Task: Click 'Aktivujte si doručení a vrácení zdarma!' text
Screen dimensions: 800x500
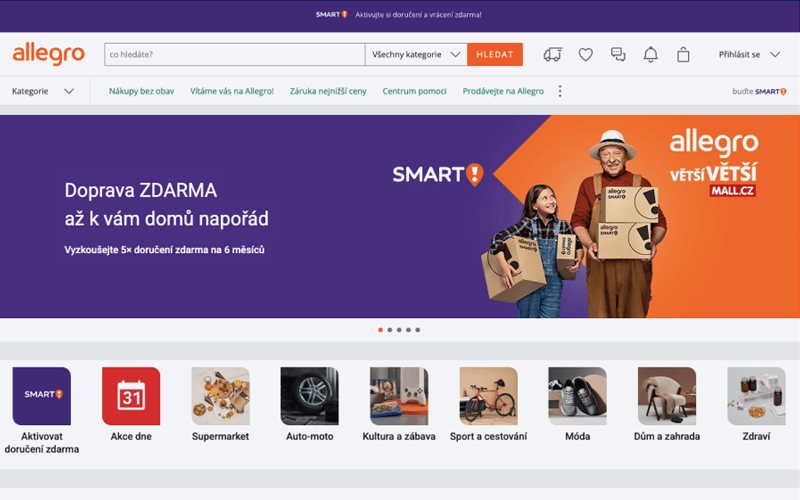Action: [418, 15]
